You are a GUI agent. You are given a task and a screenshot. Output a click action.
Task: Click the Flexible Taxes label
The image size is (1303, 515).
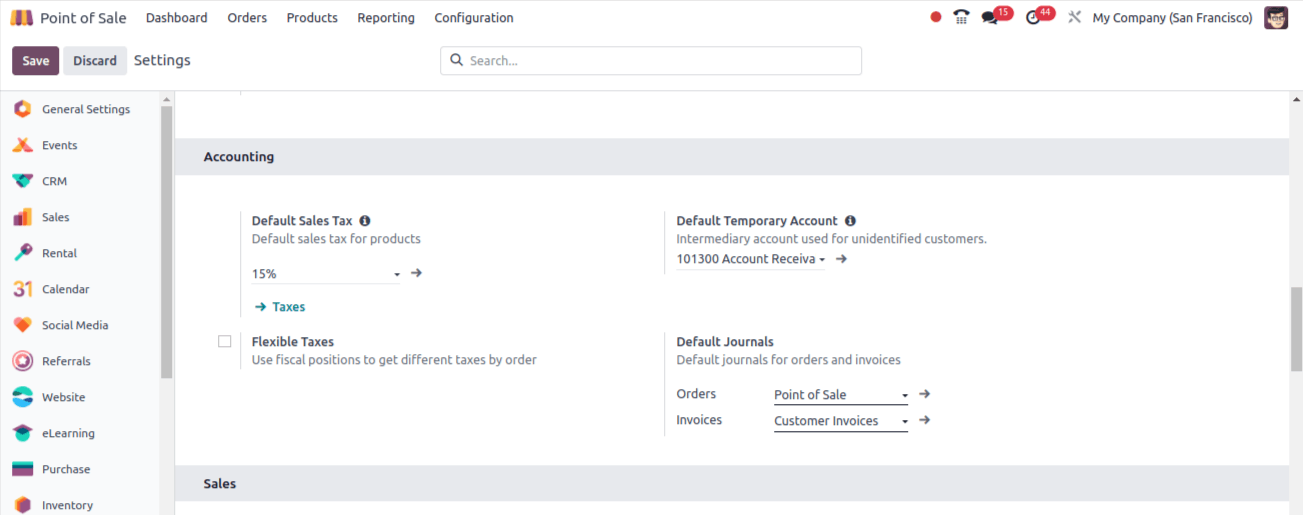(293, 342)
